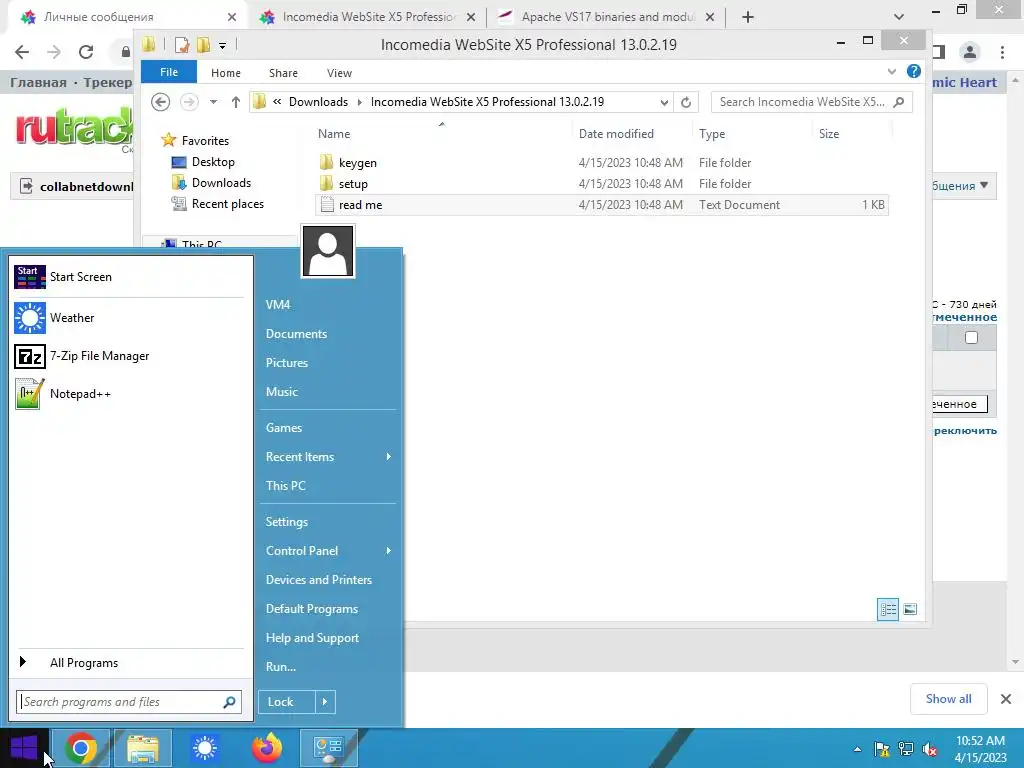Click the network tray icon
Screen dimensions: 1024x768
pyautogui.click(x=906, y=750)
